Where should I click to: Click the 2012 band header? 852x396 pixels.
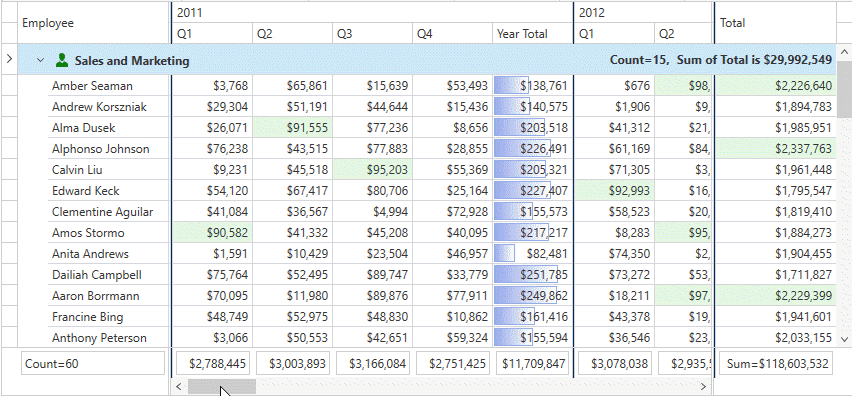coord(643,12)
